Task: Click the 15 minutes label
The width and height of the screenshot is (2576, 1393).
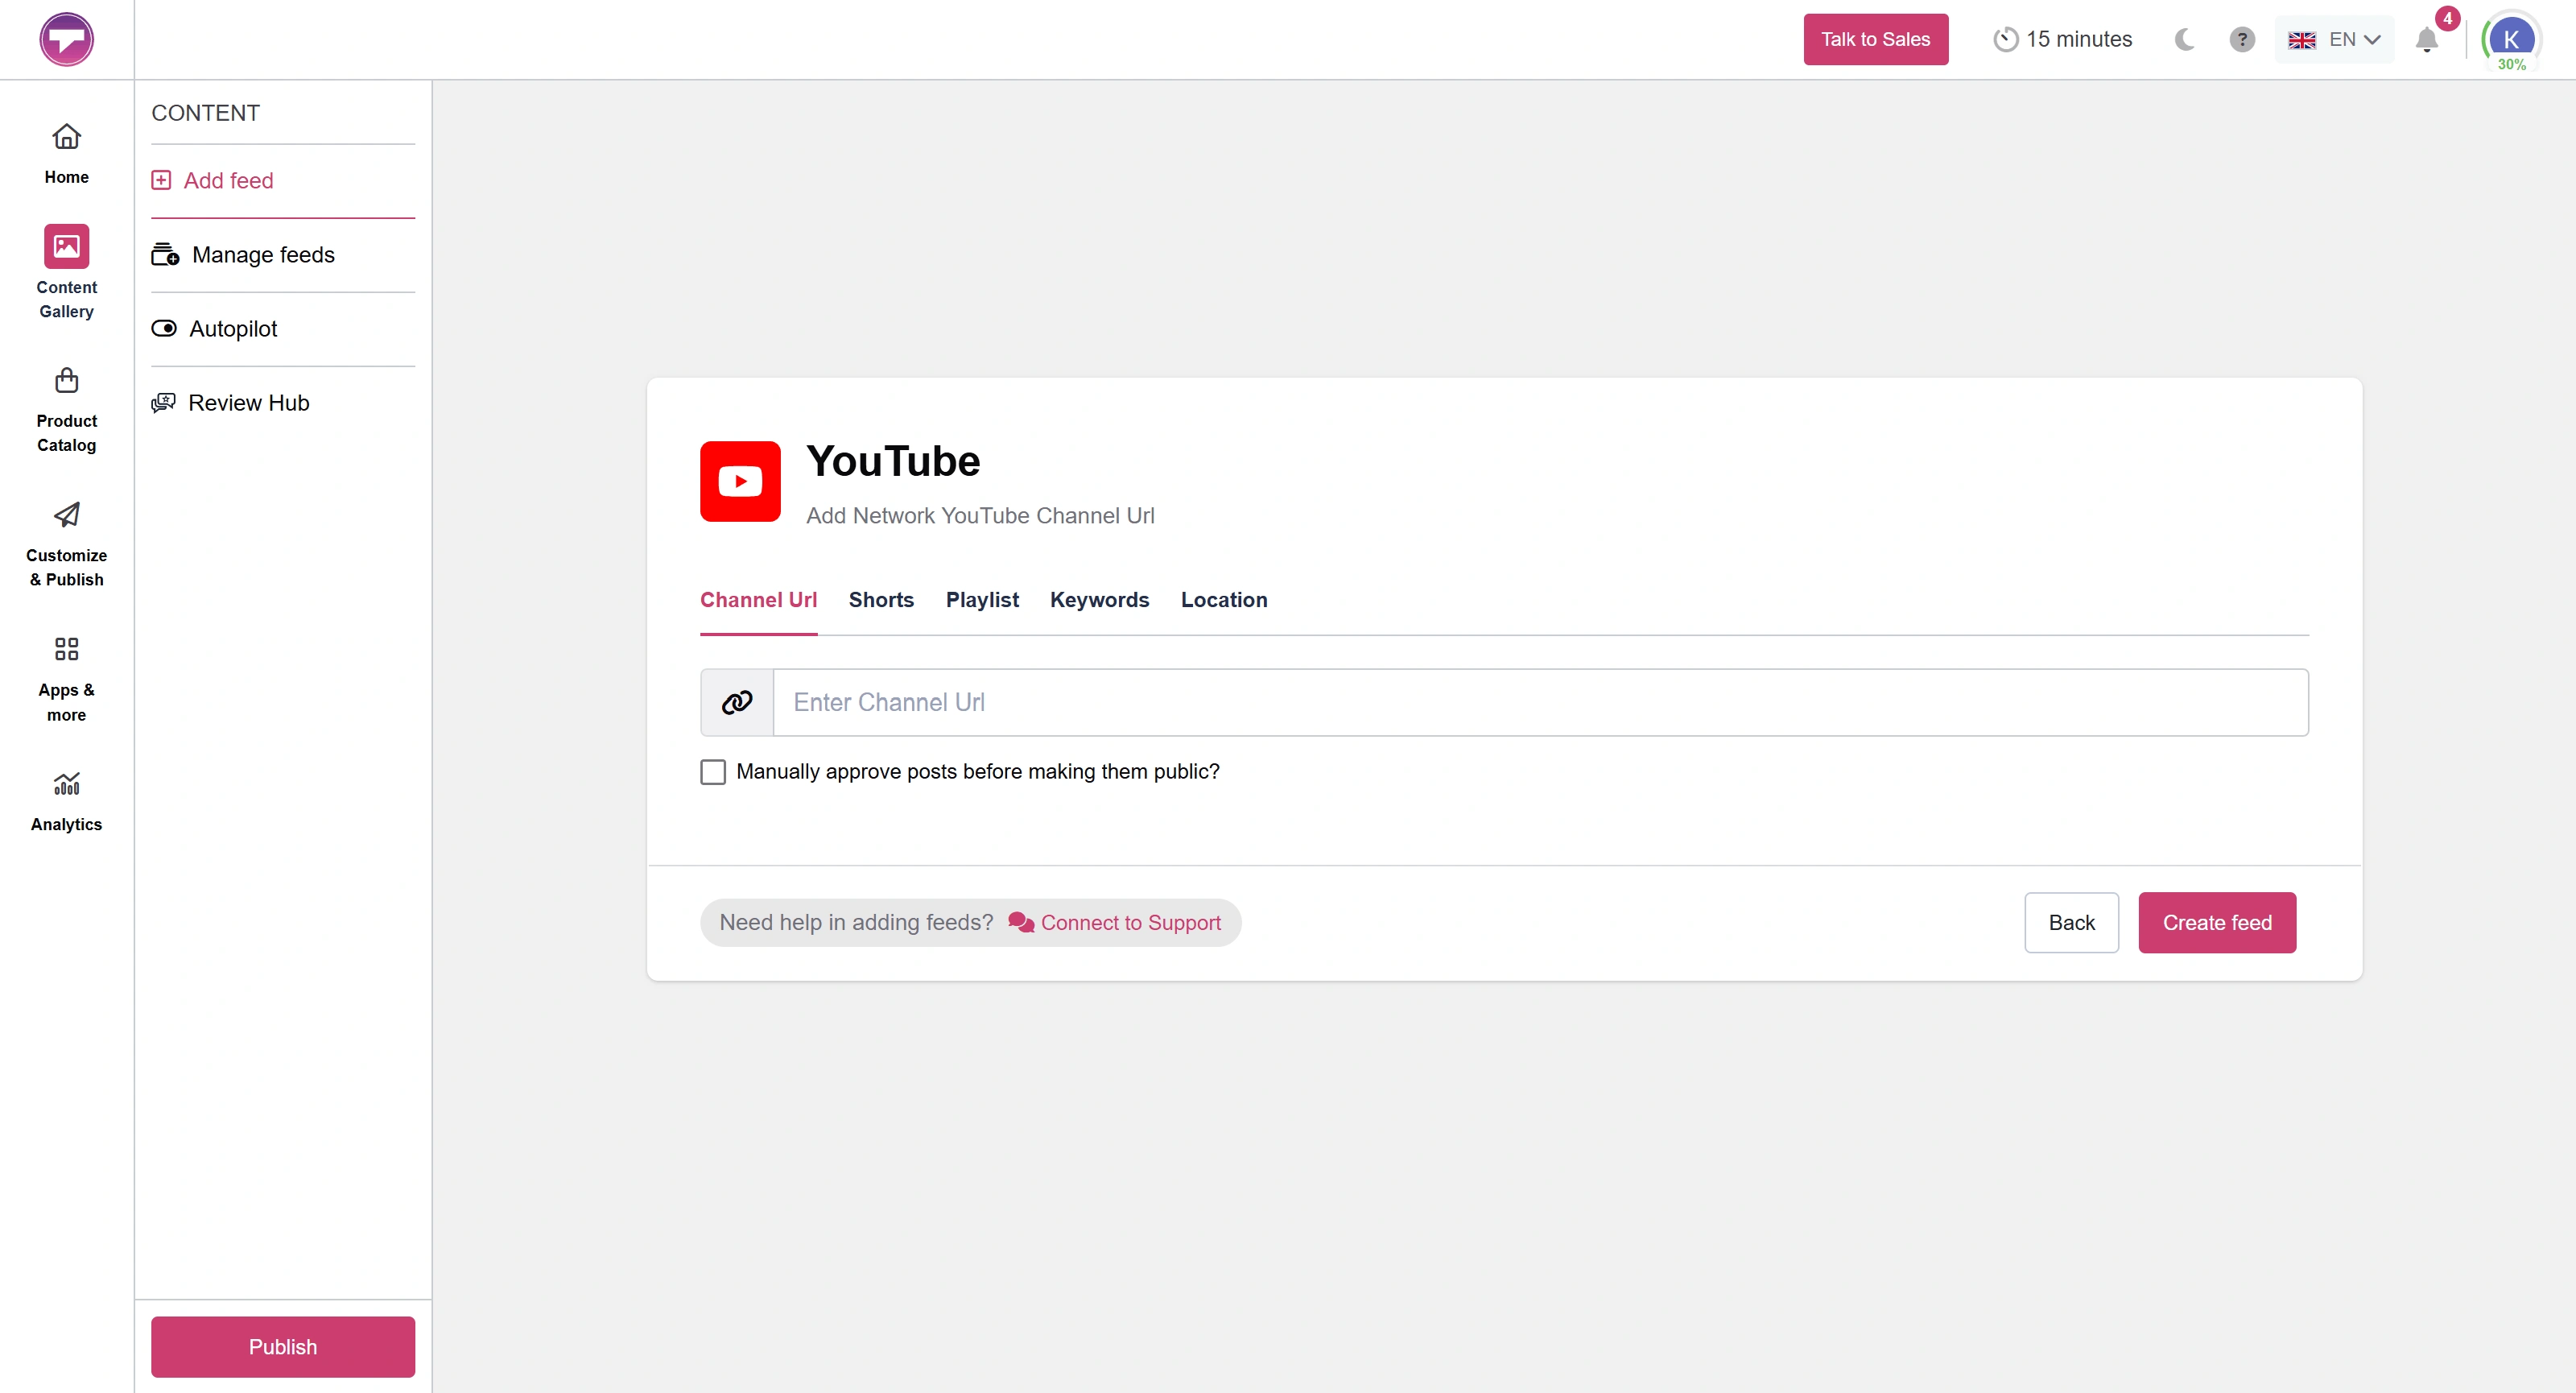Action: point(2079,39)
